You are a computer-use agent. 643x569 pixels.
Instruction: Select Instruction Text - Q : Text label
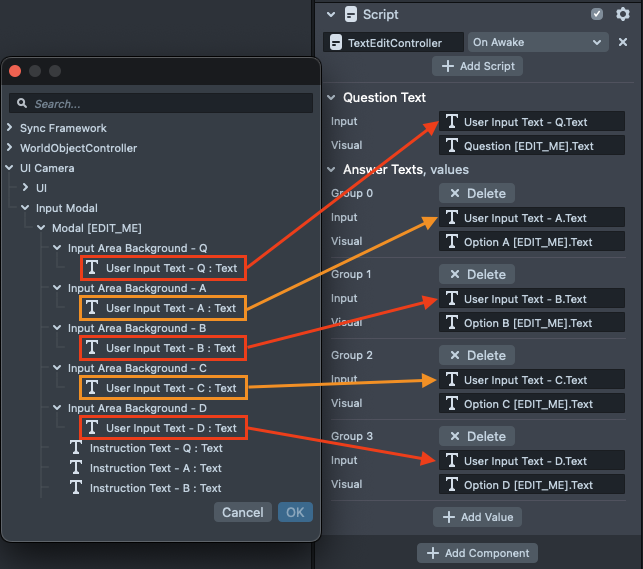click(x=156, y=448)
